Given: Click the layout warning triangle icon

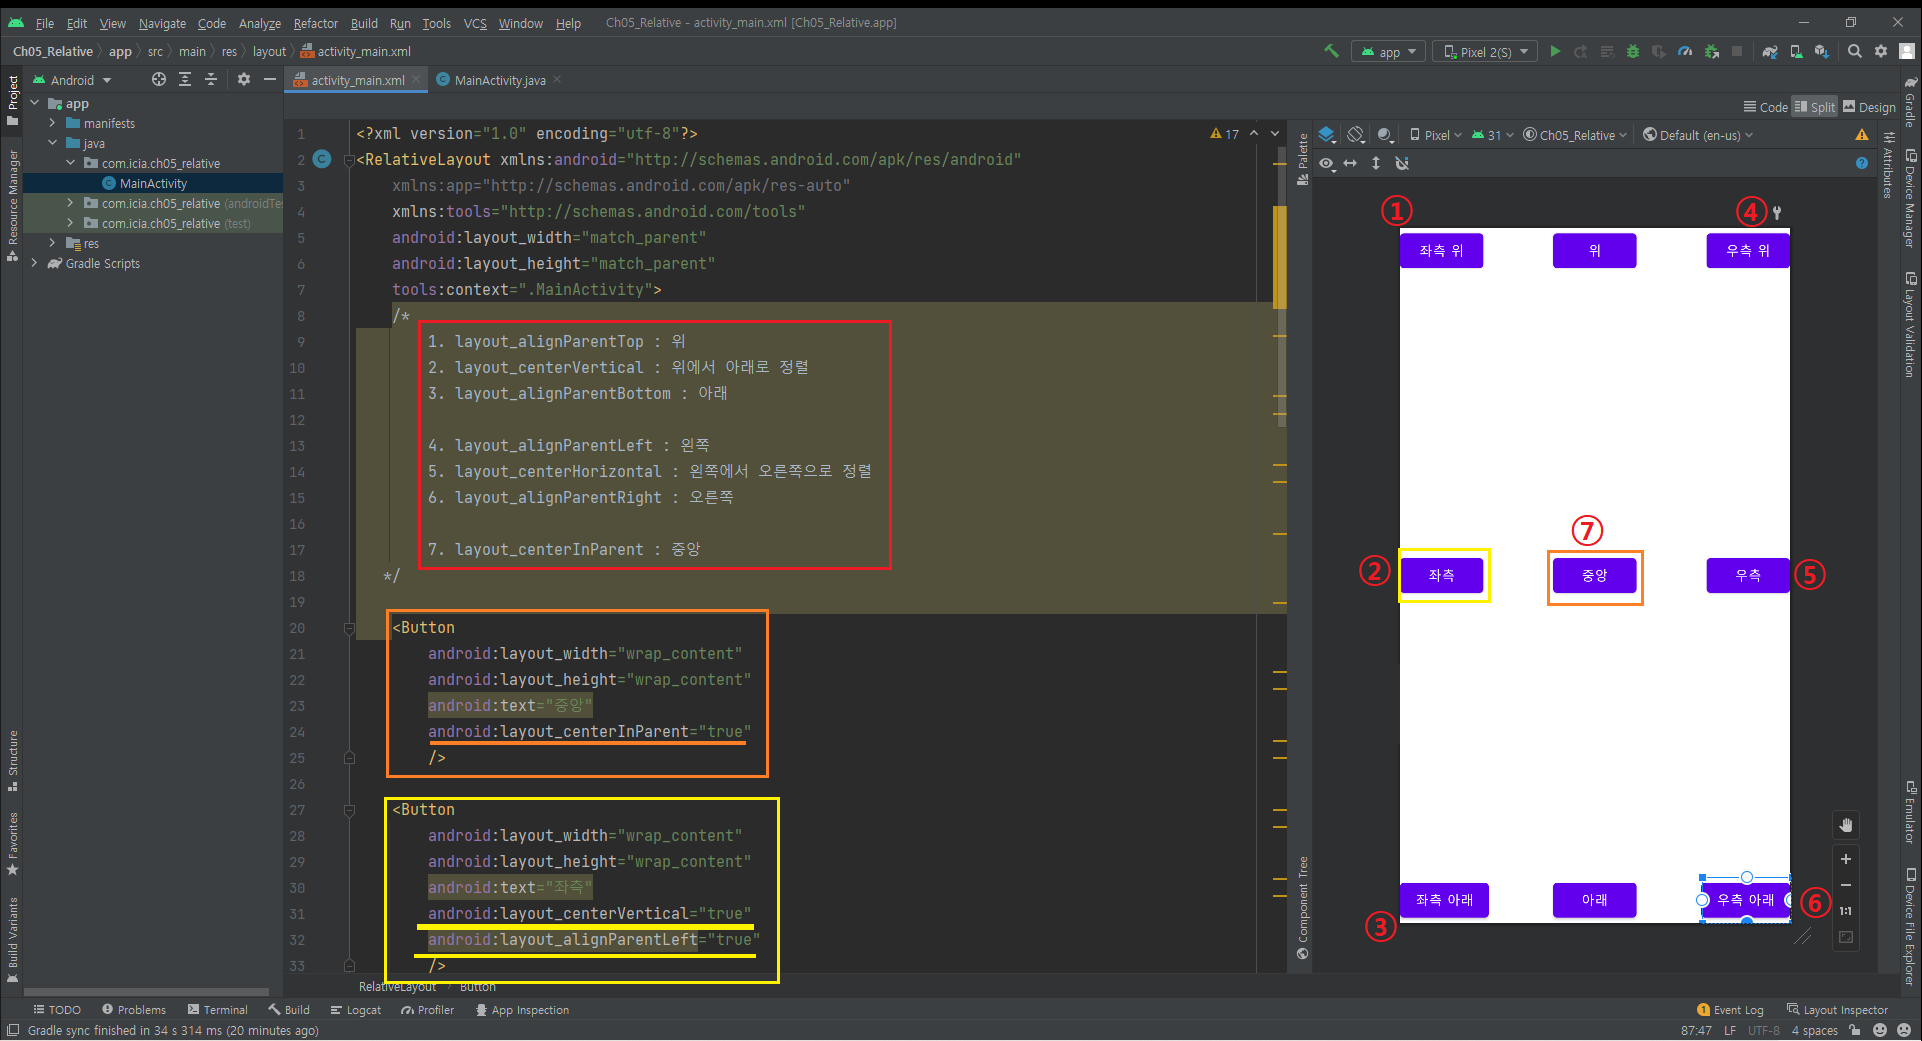Looking at the screenshot, I should [1862, 135].
